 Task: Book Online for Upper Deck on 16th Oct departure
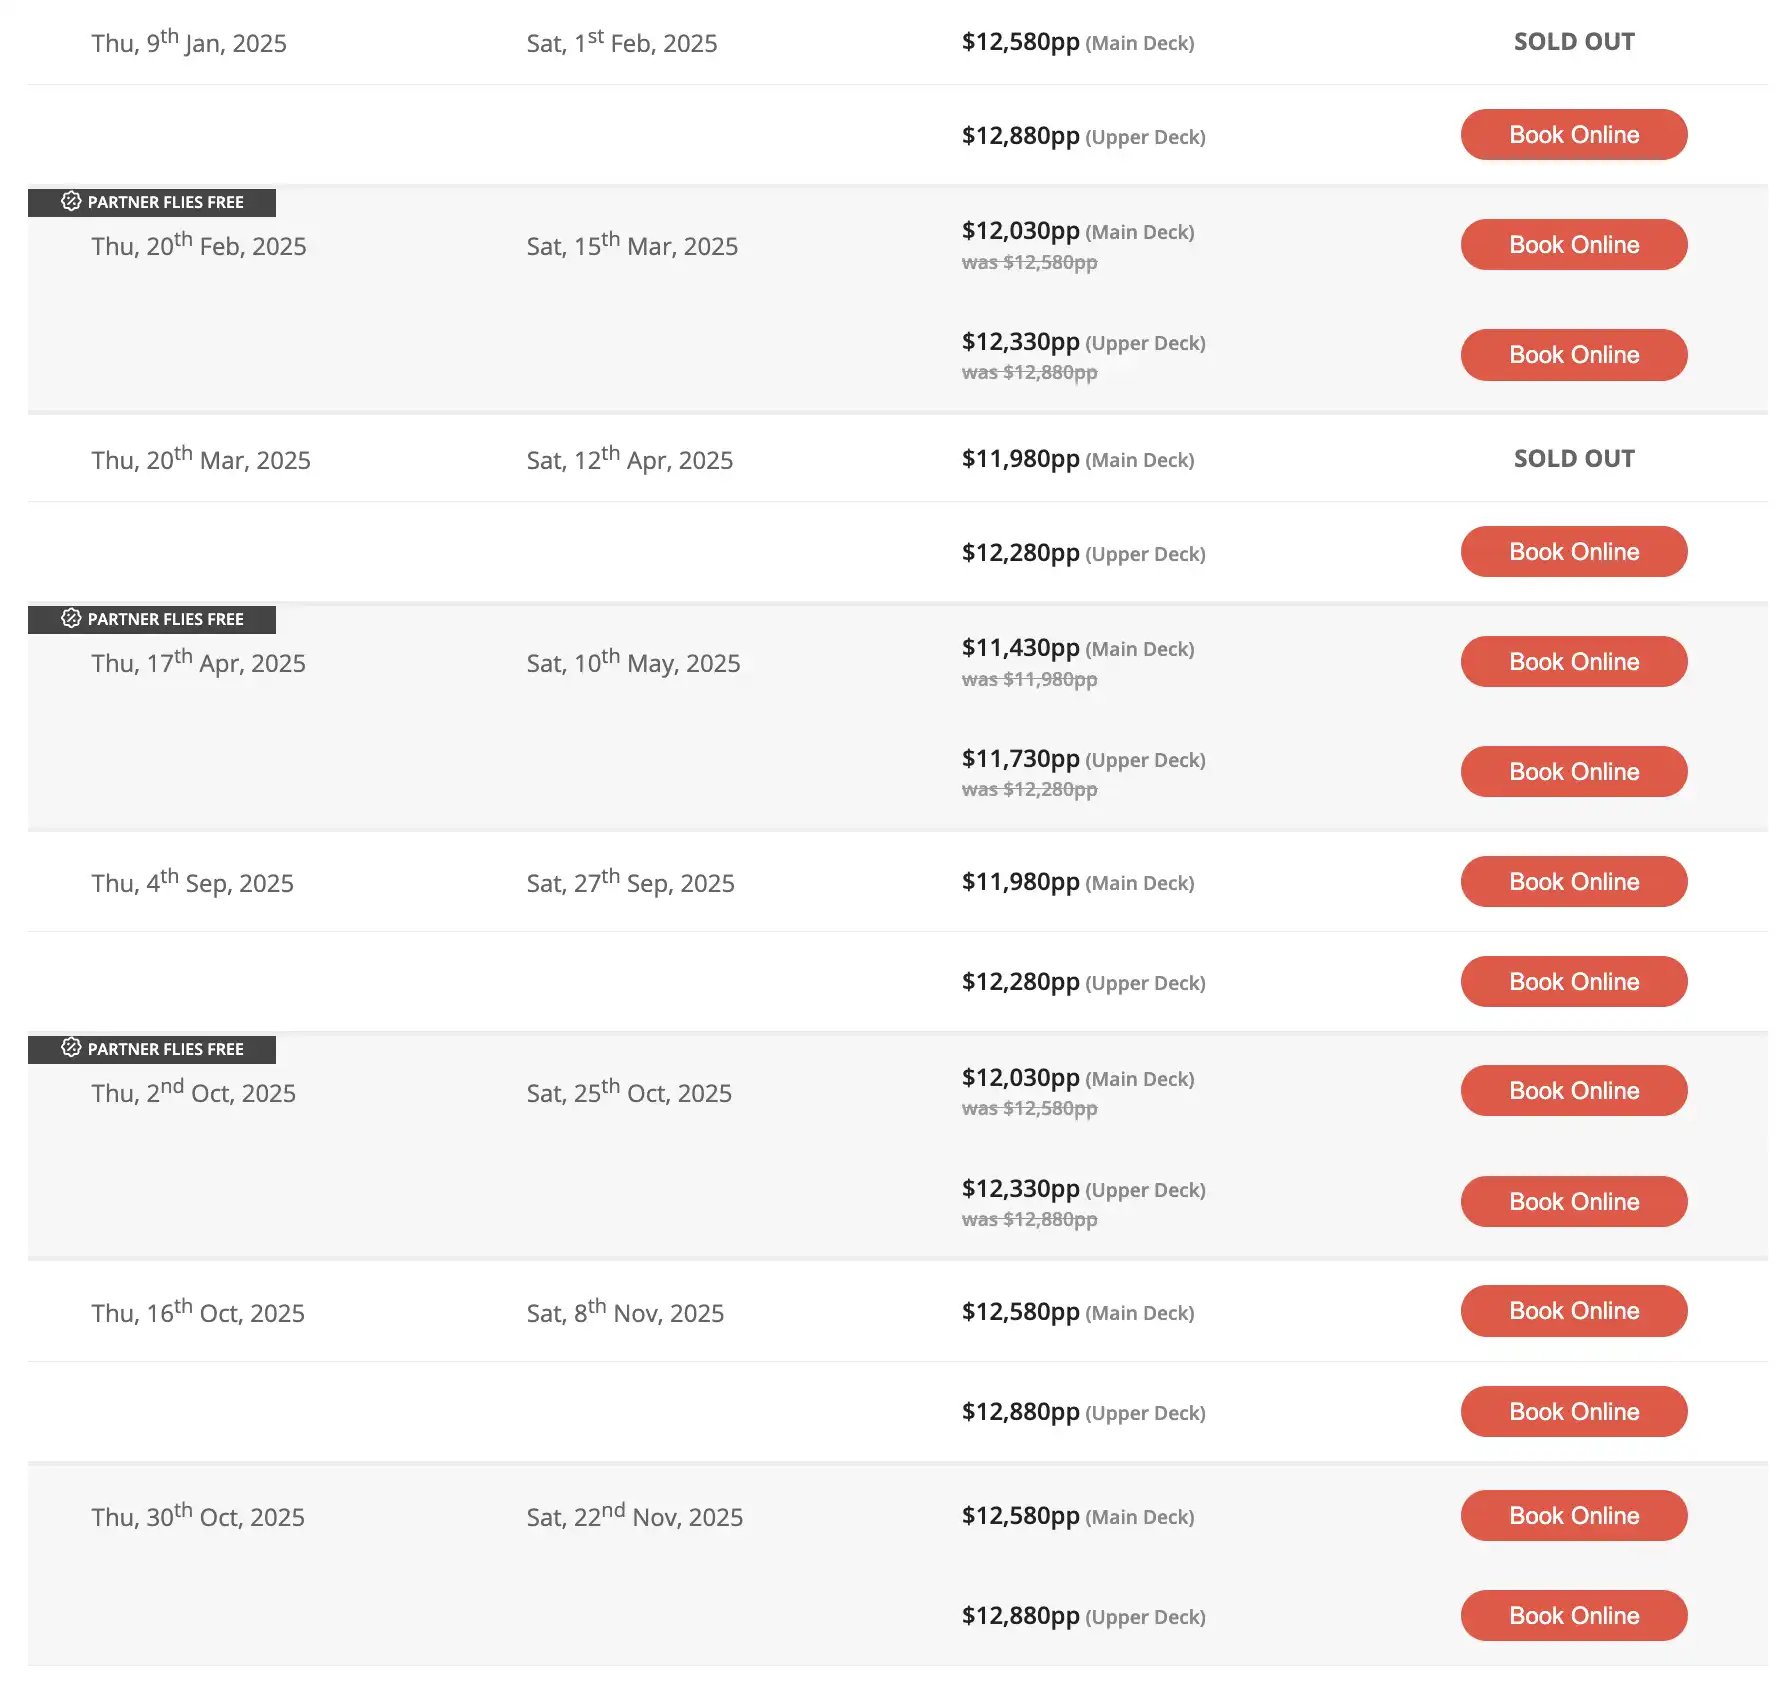1573,1411
